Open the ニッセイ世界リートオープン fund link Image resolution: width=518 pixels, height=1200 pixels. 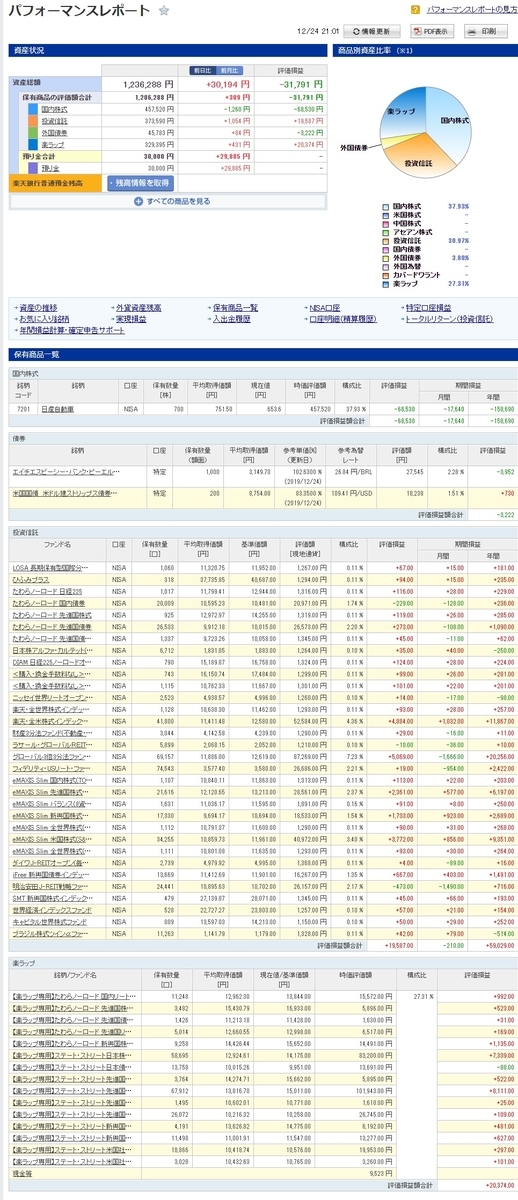(51, 697)
